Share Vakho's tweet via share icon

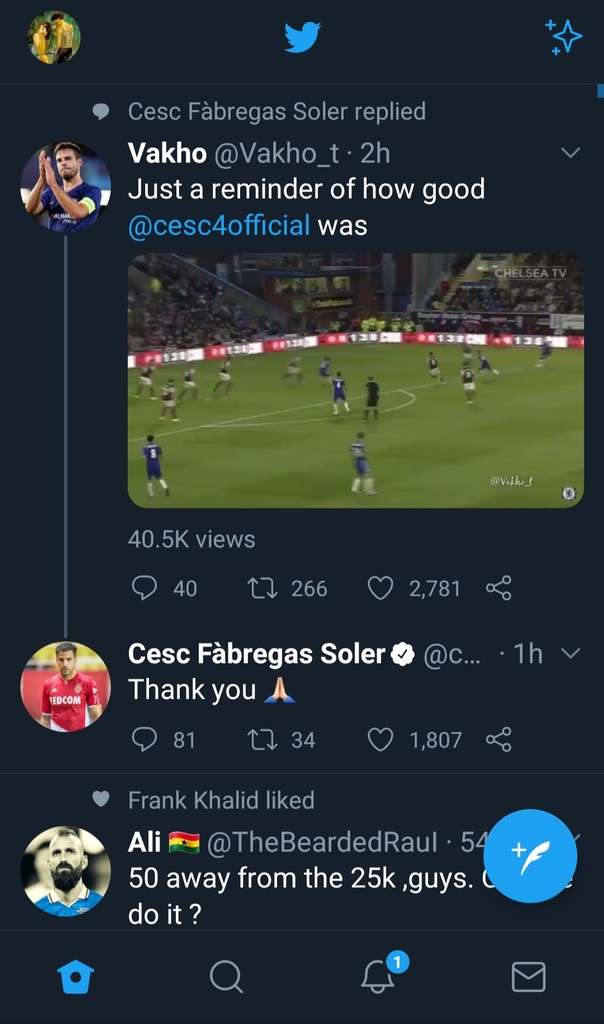tap(498, 588)
